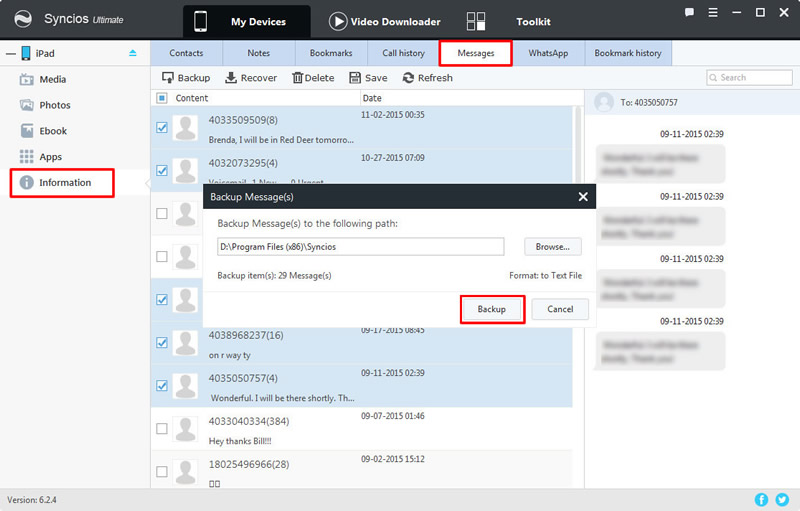This screenshot has height=511, width=800.
Task: Collapse the iPad device tree
Action: click(x=10, y=54)
